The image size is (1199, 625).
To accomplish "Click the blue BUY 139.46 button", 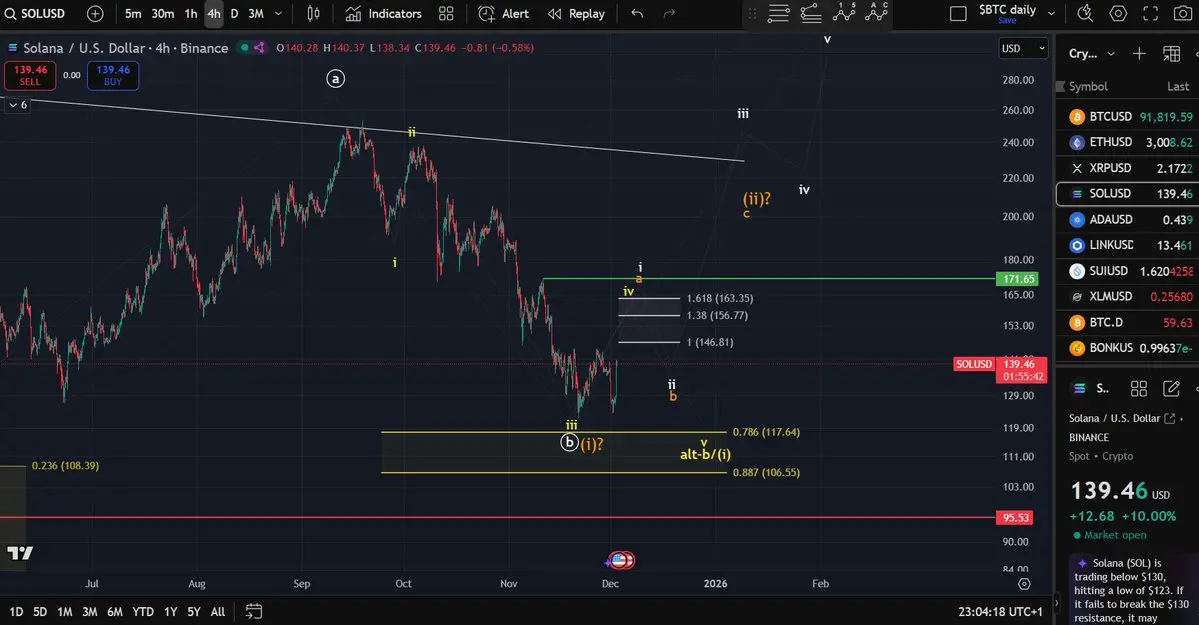I will click(113, 76).
